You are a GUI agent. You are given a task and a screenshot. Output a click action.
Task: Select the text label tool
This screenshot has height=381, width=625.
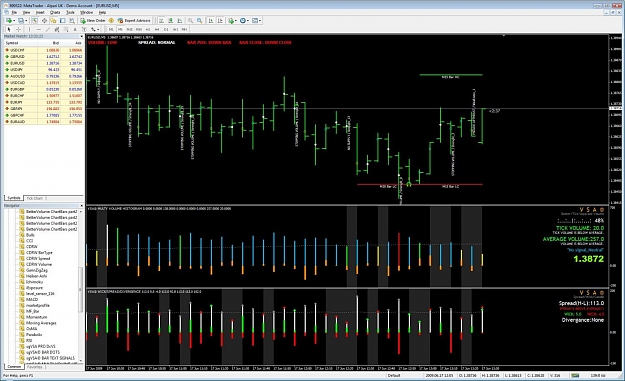(x=84, y=29)
